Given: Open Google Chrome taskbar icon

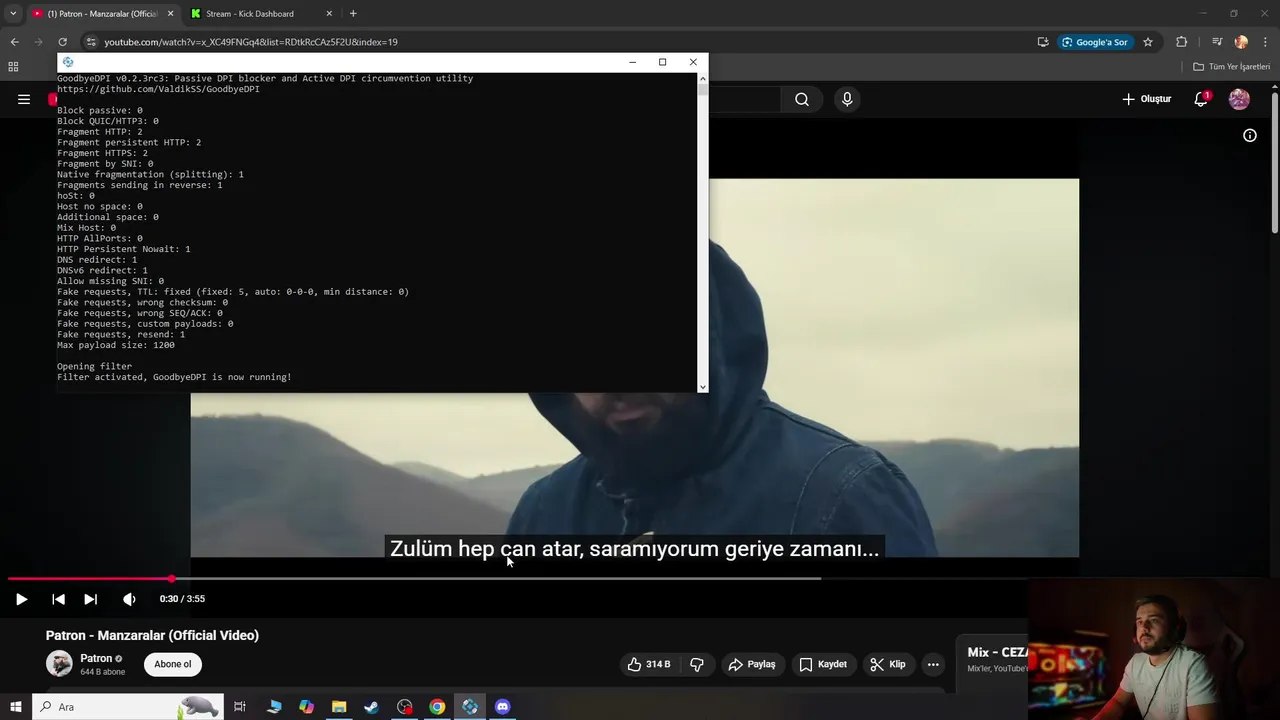Looking at the screenshot, I should [437, 707].
